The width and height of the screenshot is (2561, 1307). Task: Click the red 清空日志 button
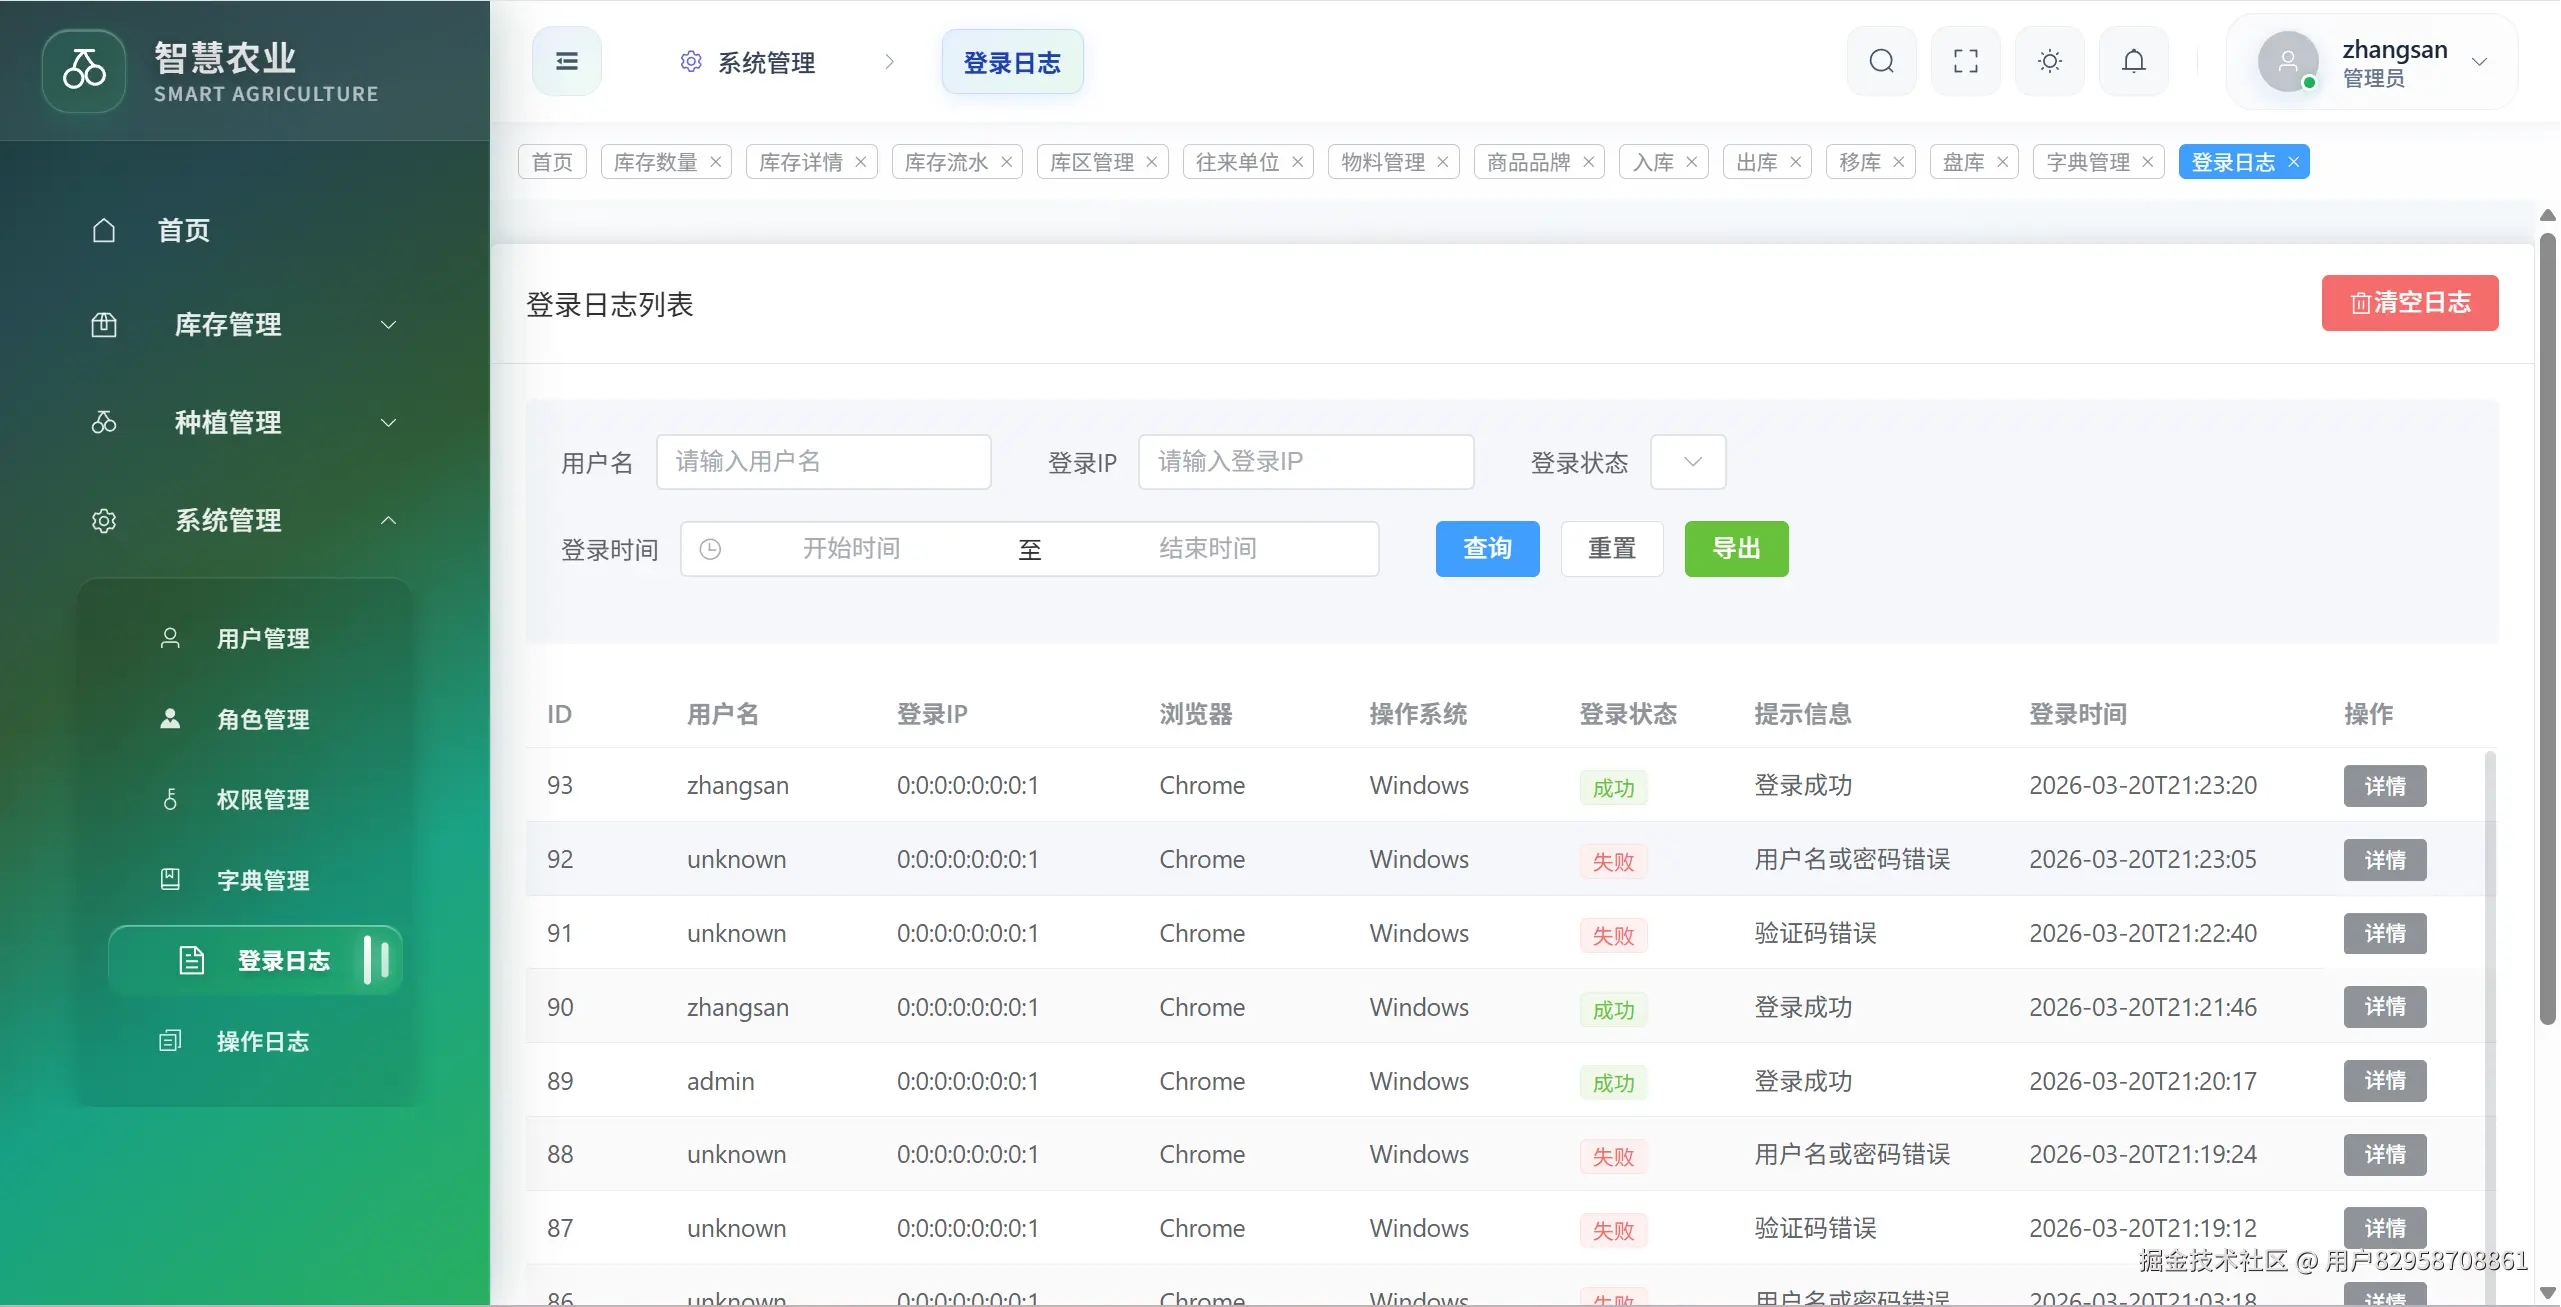coord(2409,303)
